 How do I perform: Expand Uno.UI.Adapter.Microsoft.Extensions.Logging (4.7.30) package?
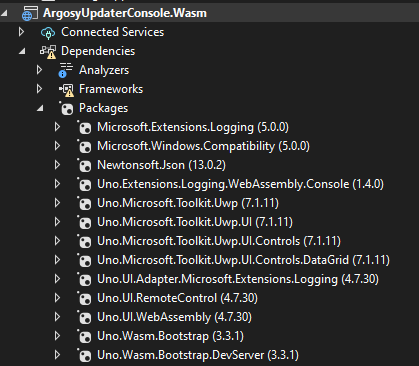[57, 279]
